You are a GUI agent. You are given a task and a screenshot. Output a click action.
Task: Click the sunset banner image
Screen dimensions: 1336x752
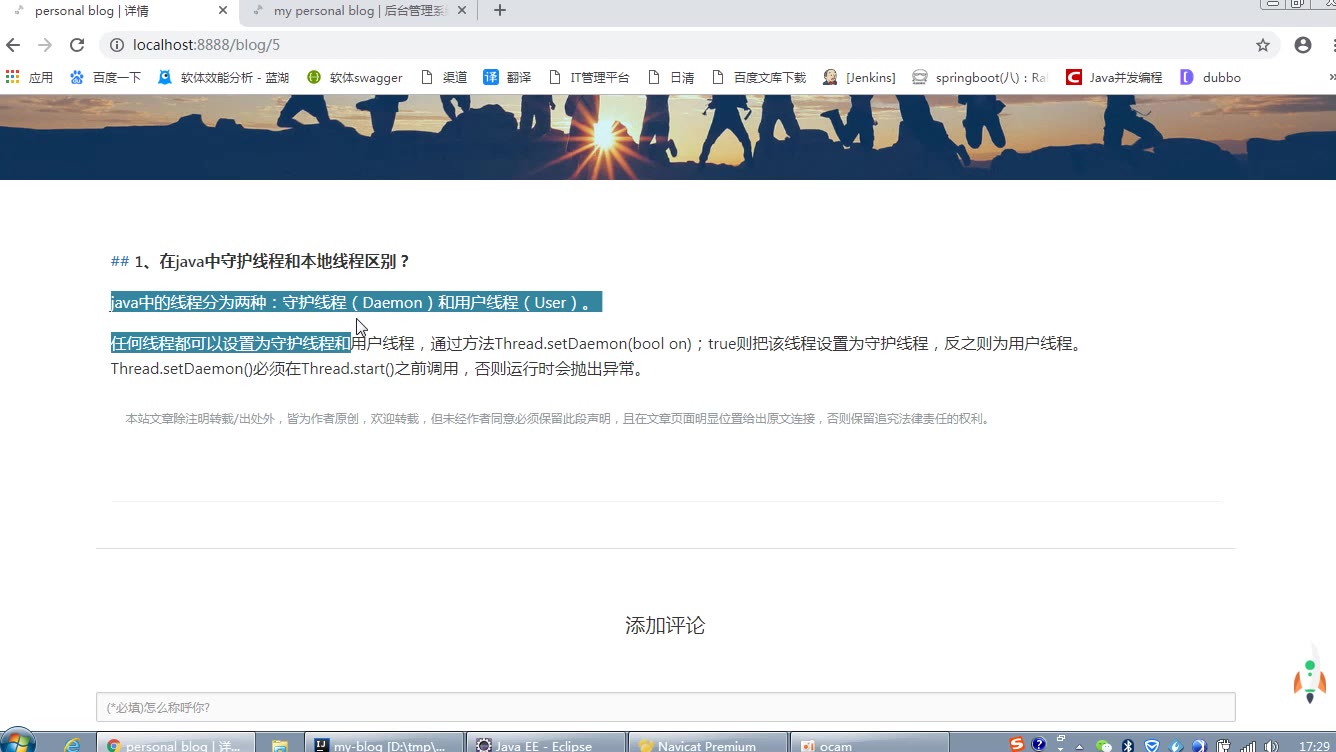coord(668,137)
